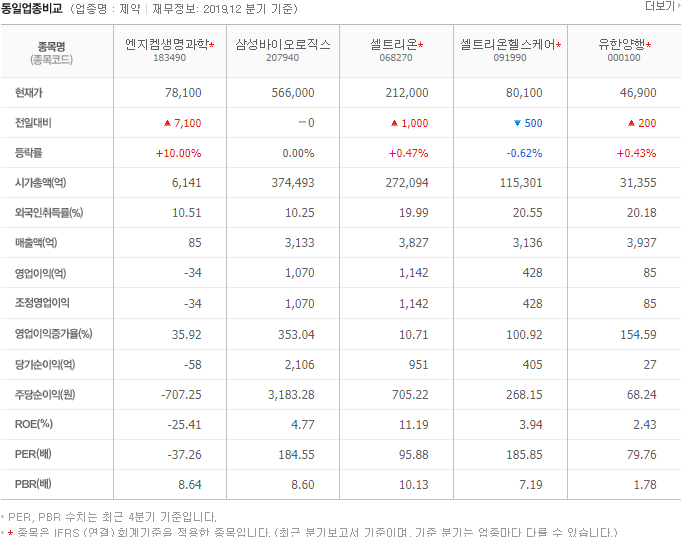Viewport: 682px width, 537px height.
Task: Click the down arrow beside 500
Action: (x=517, y=123)
